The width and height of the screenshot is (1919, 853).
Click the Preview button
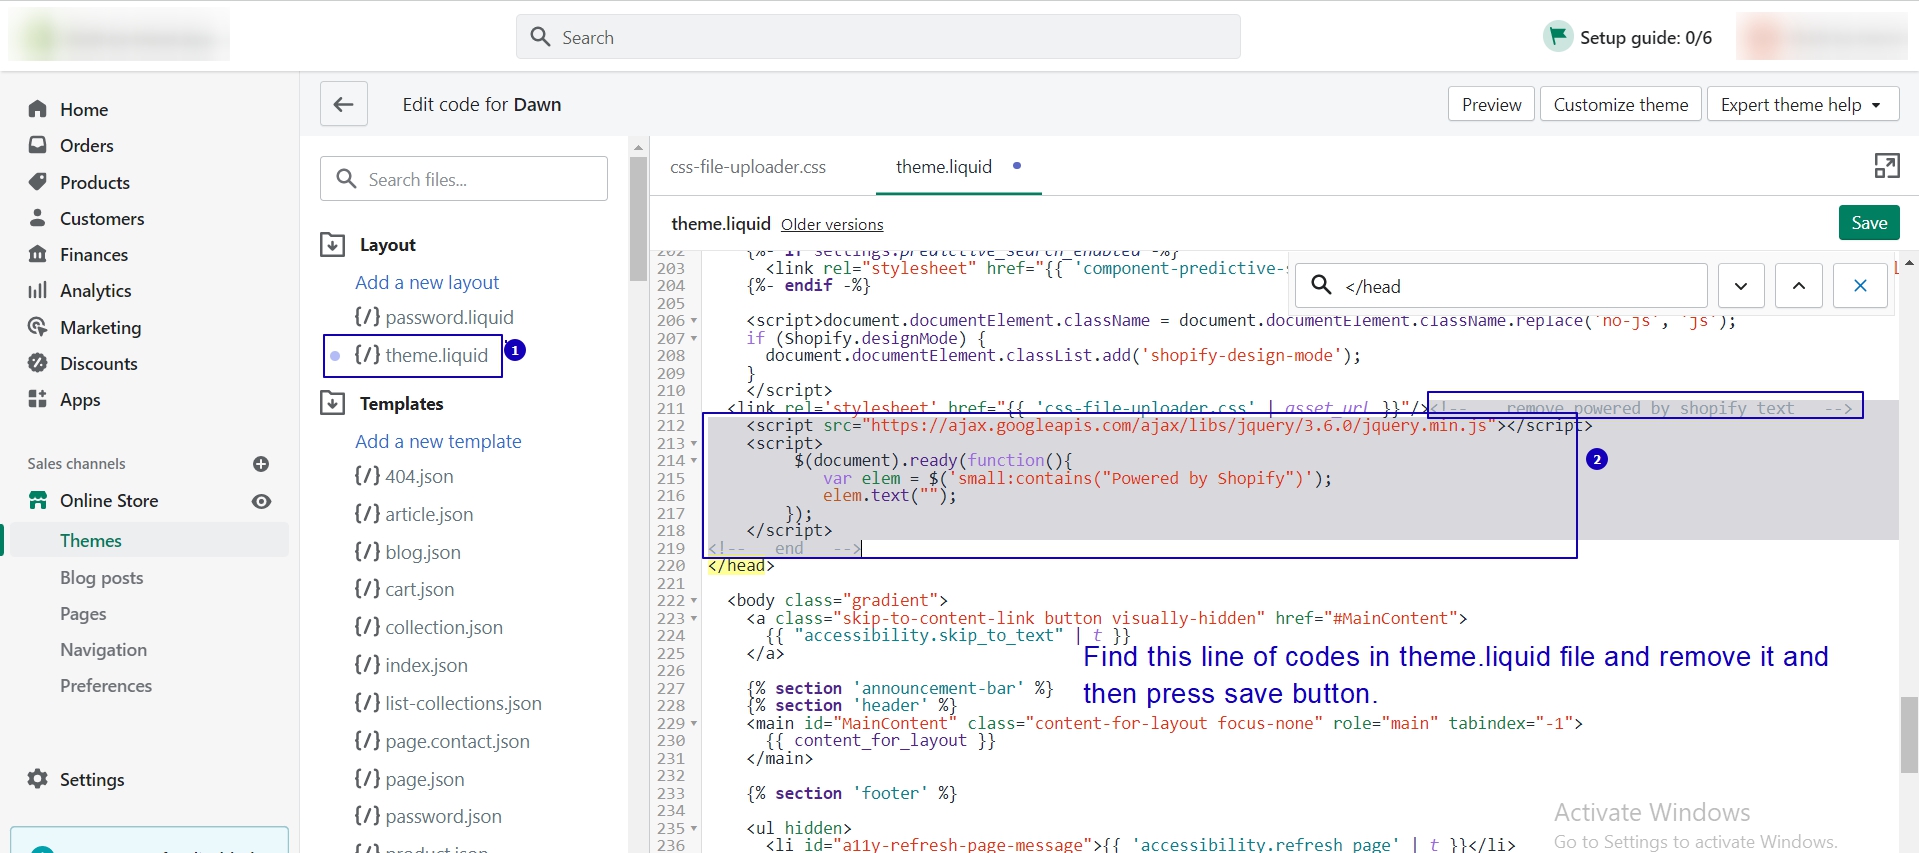1491,104
